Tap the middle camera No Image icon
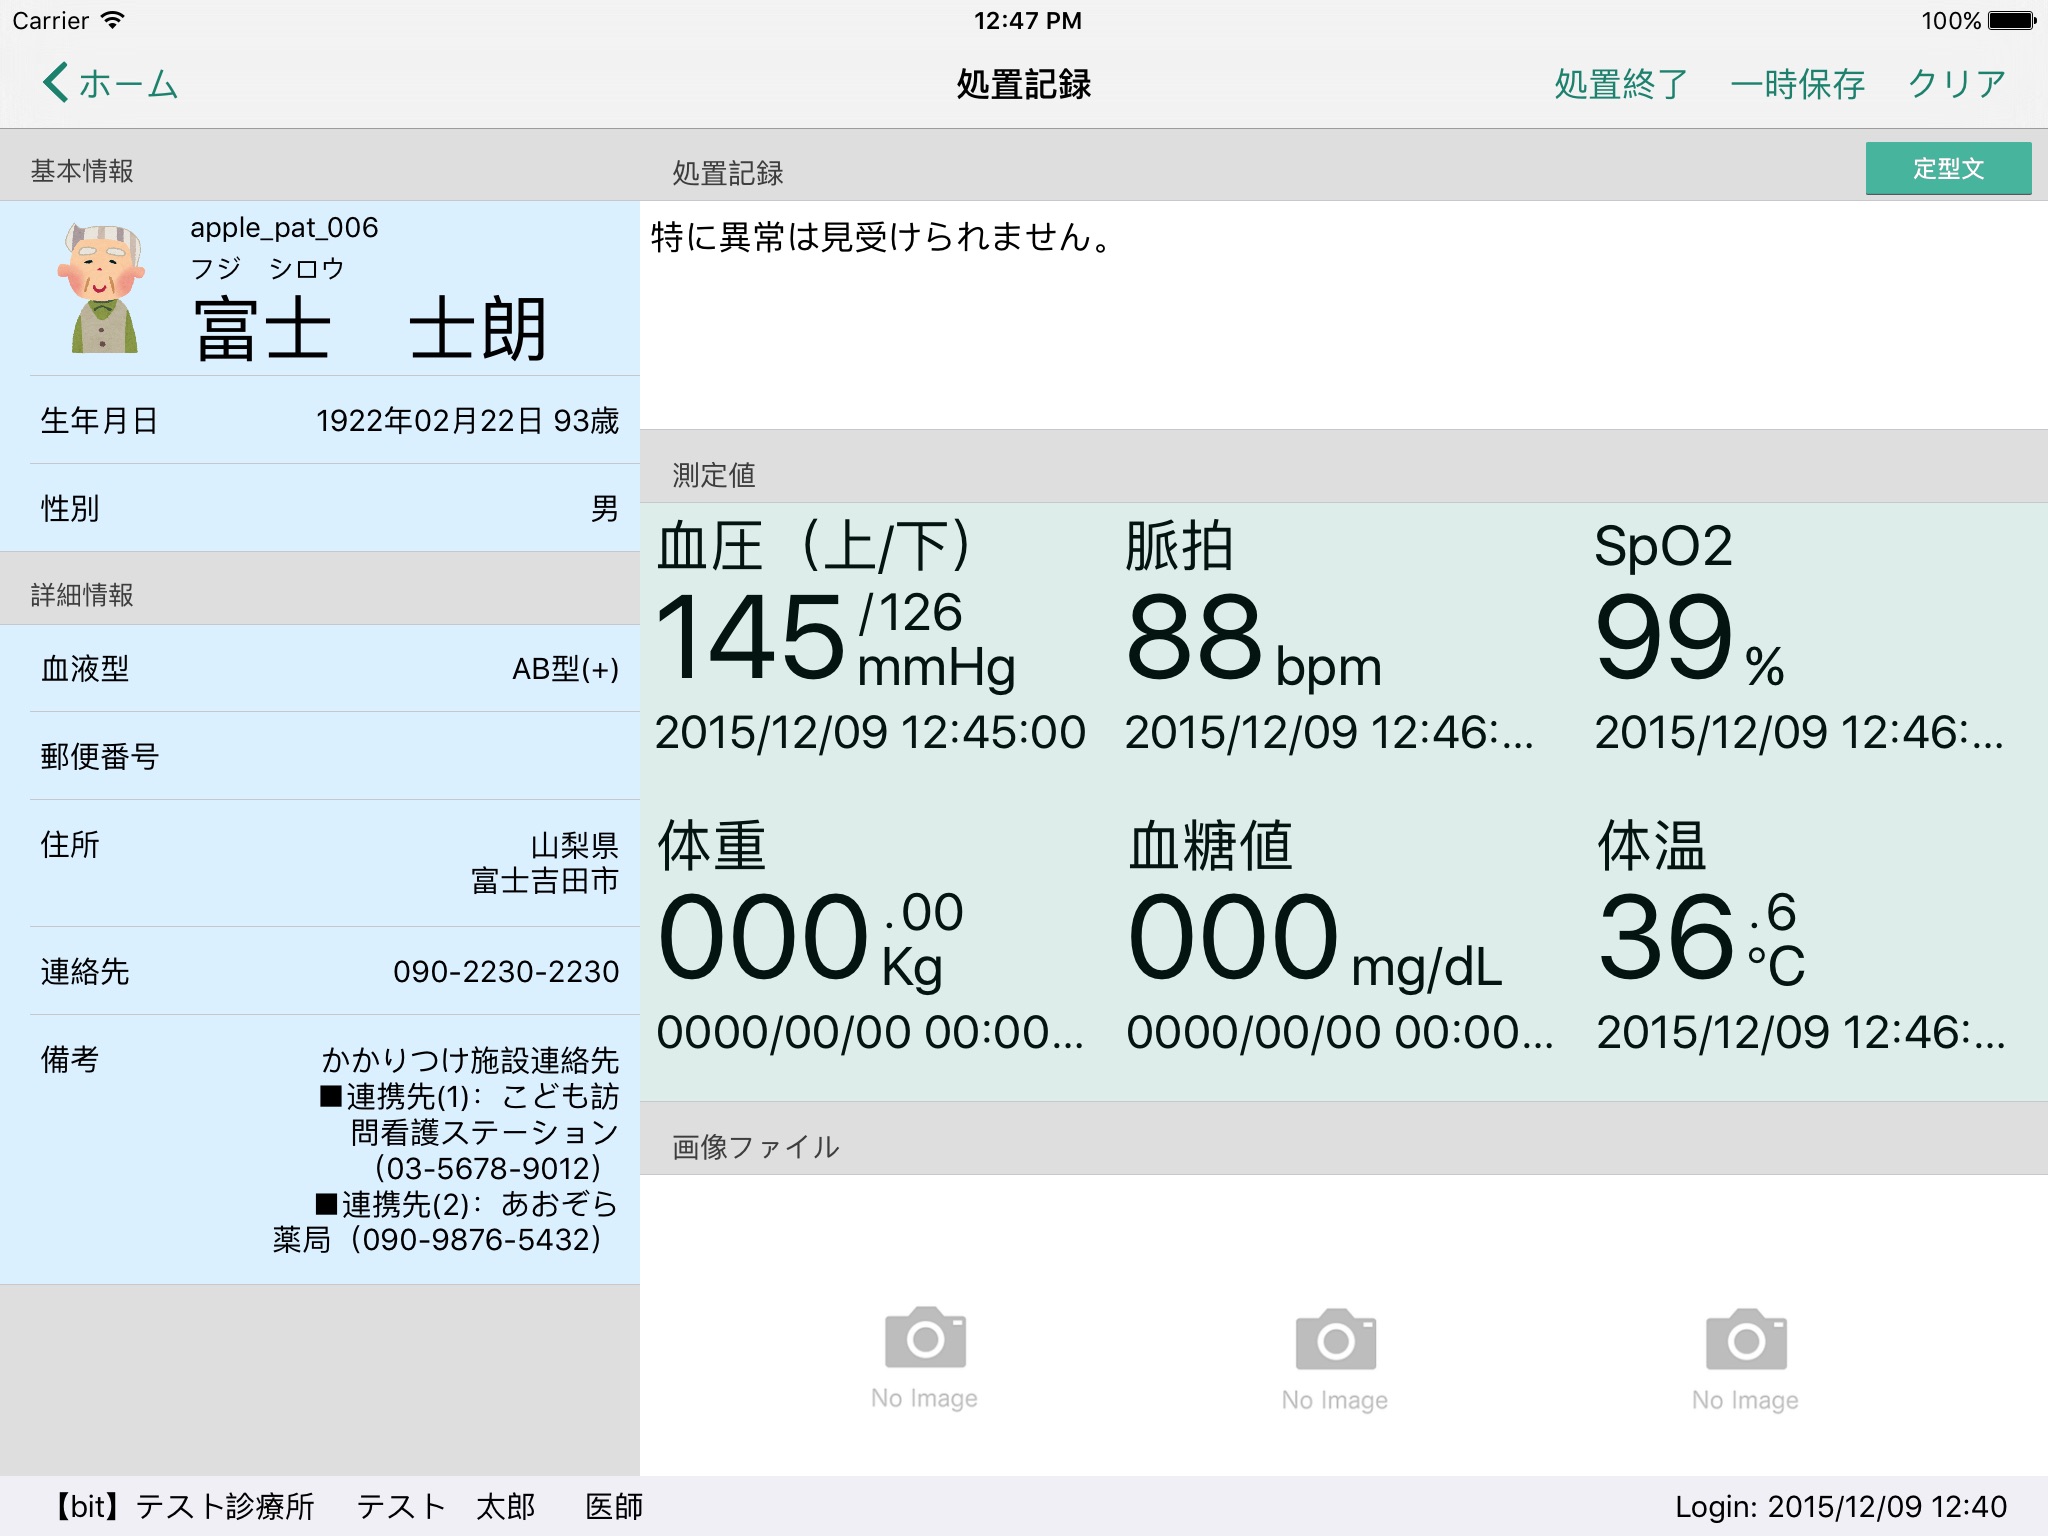The width and height of the screenshot is (2048, 1536). [x=1335, y=1340]
